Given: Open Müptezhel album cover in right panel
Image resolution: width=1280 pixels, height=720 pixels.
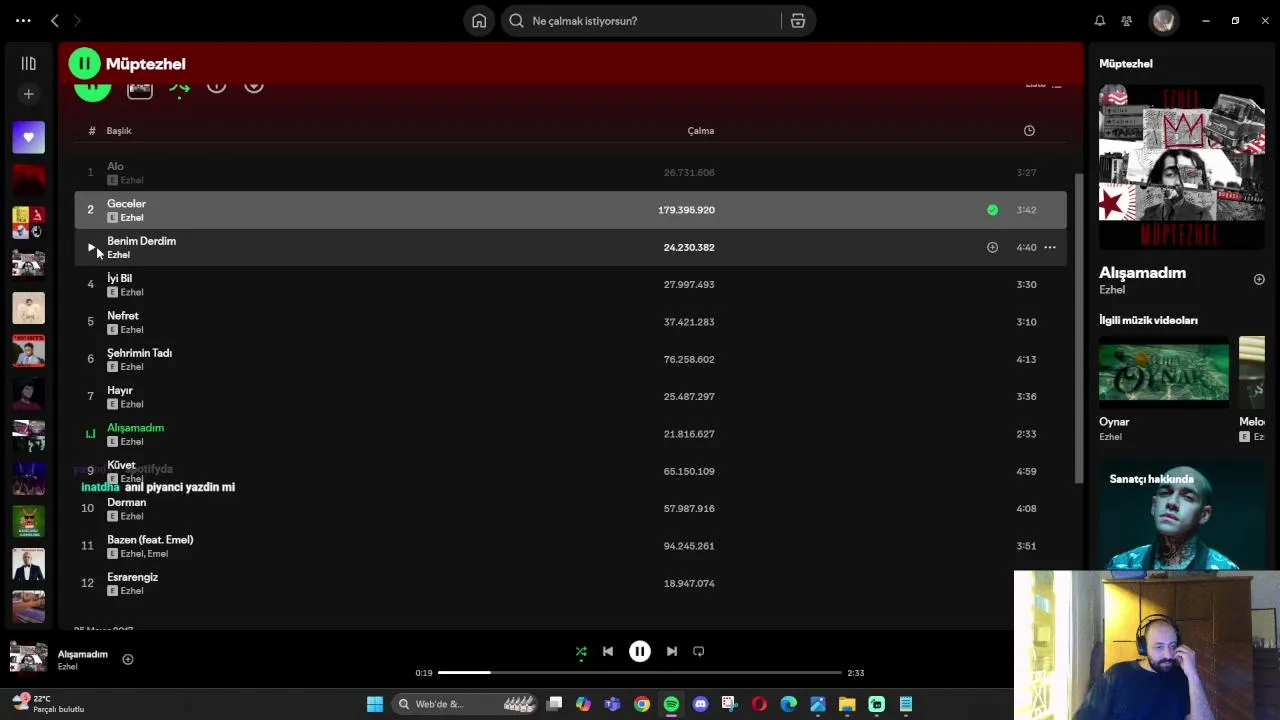Looking at the screenshot, I should pyautogui.click(x=1182, y=166).
